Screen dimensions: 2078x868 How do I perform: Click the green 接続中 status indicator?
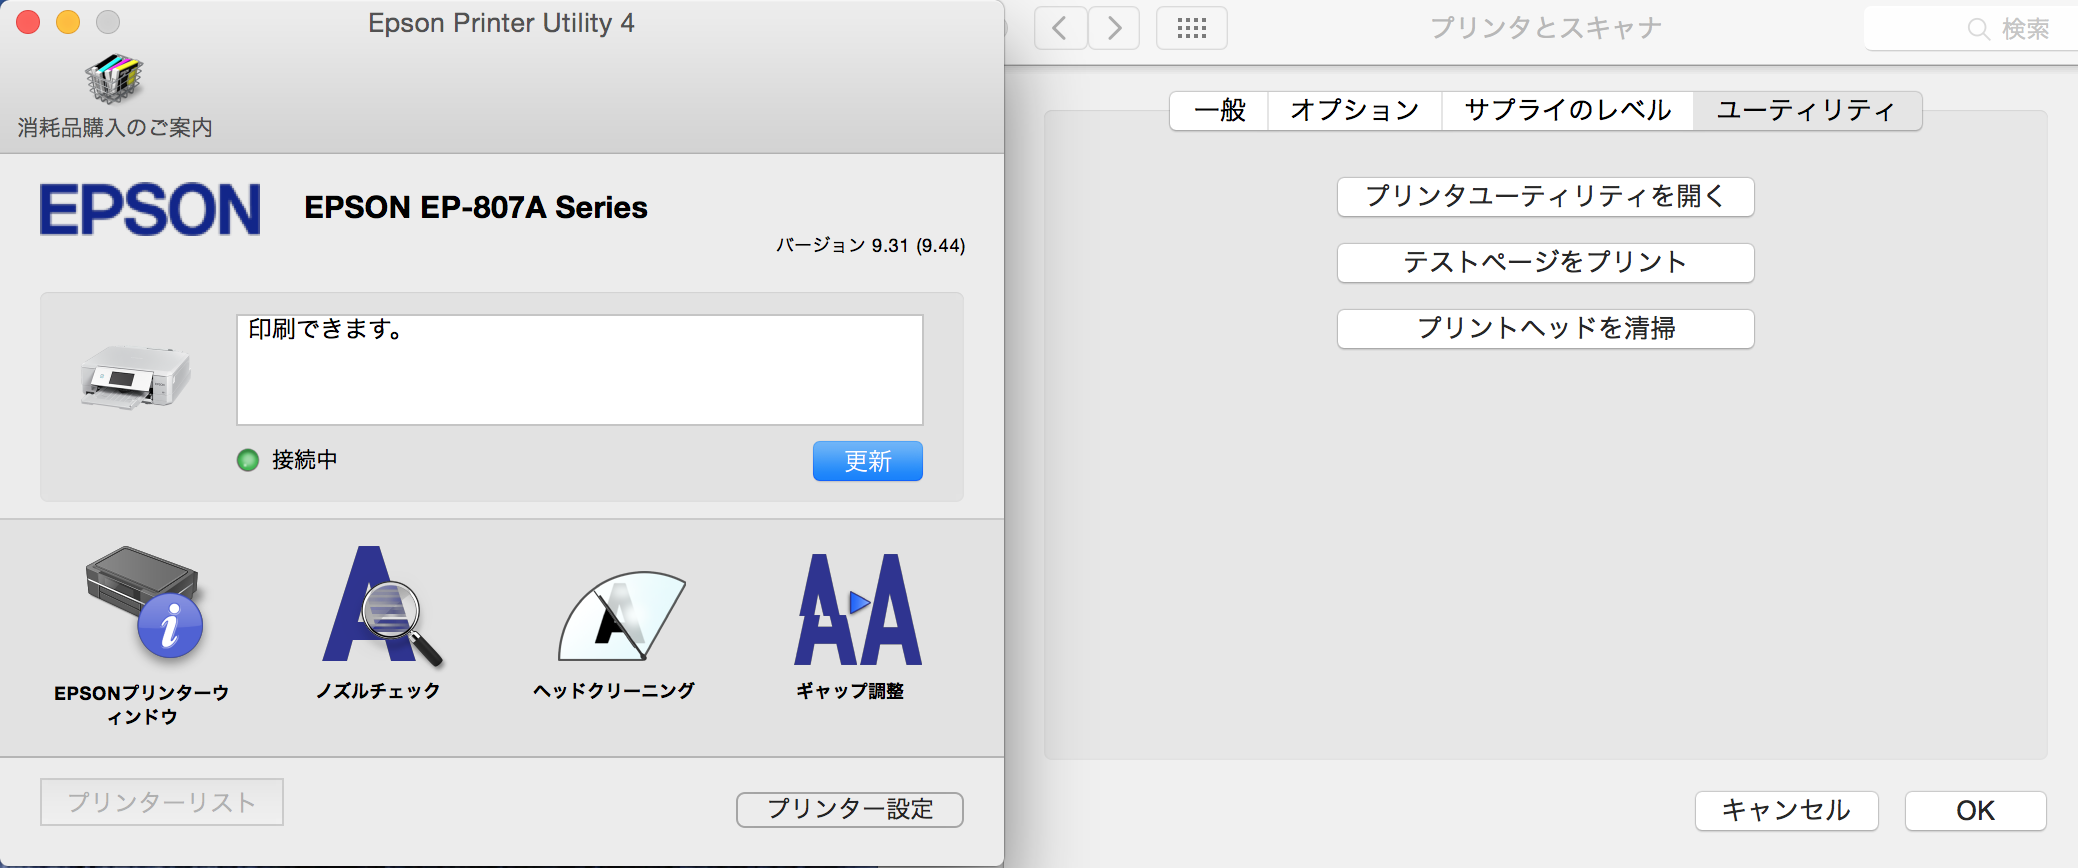pos(248,460)
